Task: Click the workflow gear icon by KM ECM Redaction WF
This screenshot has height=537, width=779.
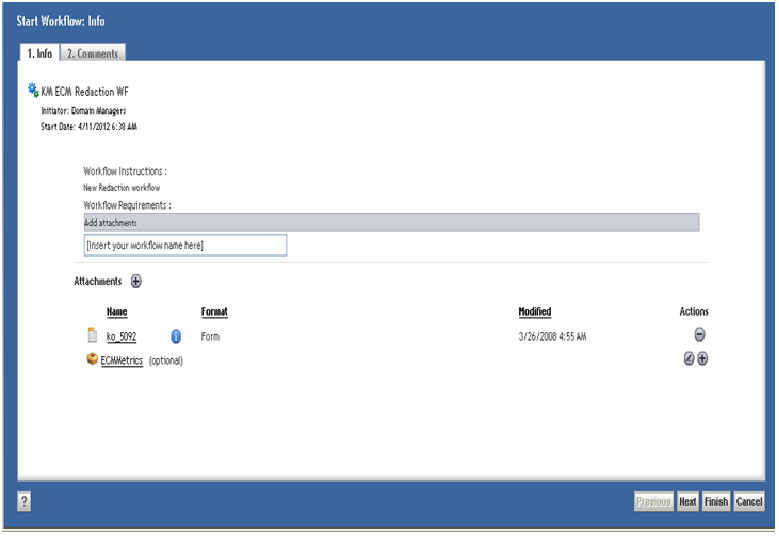Action: click(x=33, y=90)
